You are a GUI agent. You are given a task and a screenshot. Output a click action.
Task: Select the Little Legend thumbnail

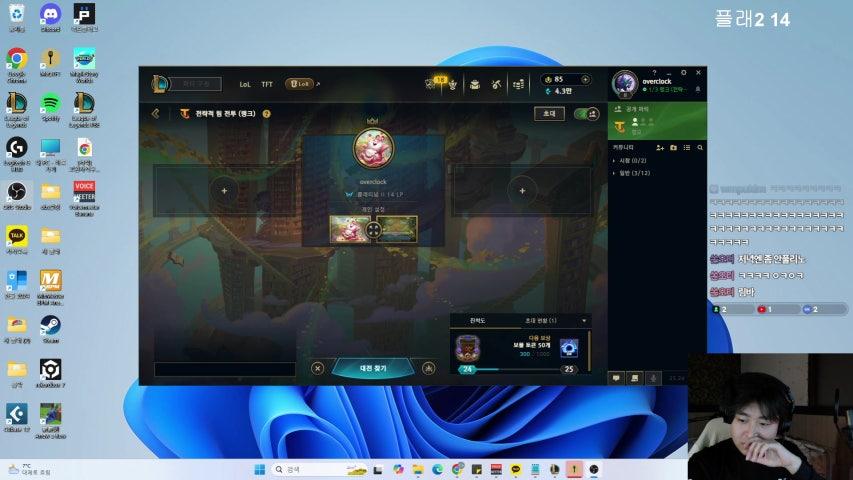(x=348, y=229)
